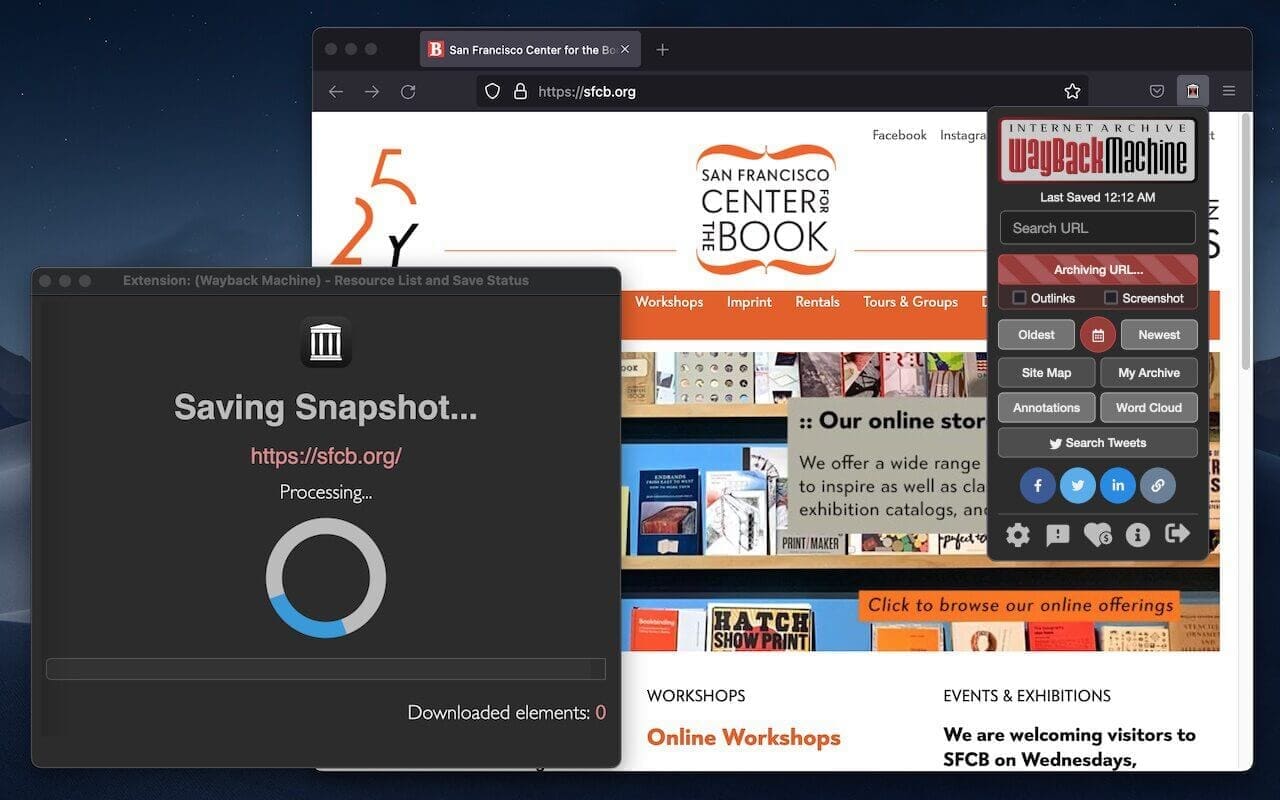Click the Search Tweets button
Screen dimensions: 1280x800
(x=1098, y=443)
